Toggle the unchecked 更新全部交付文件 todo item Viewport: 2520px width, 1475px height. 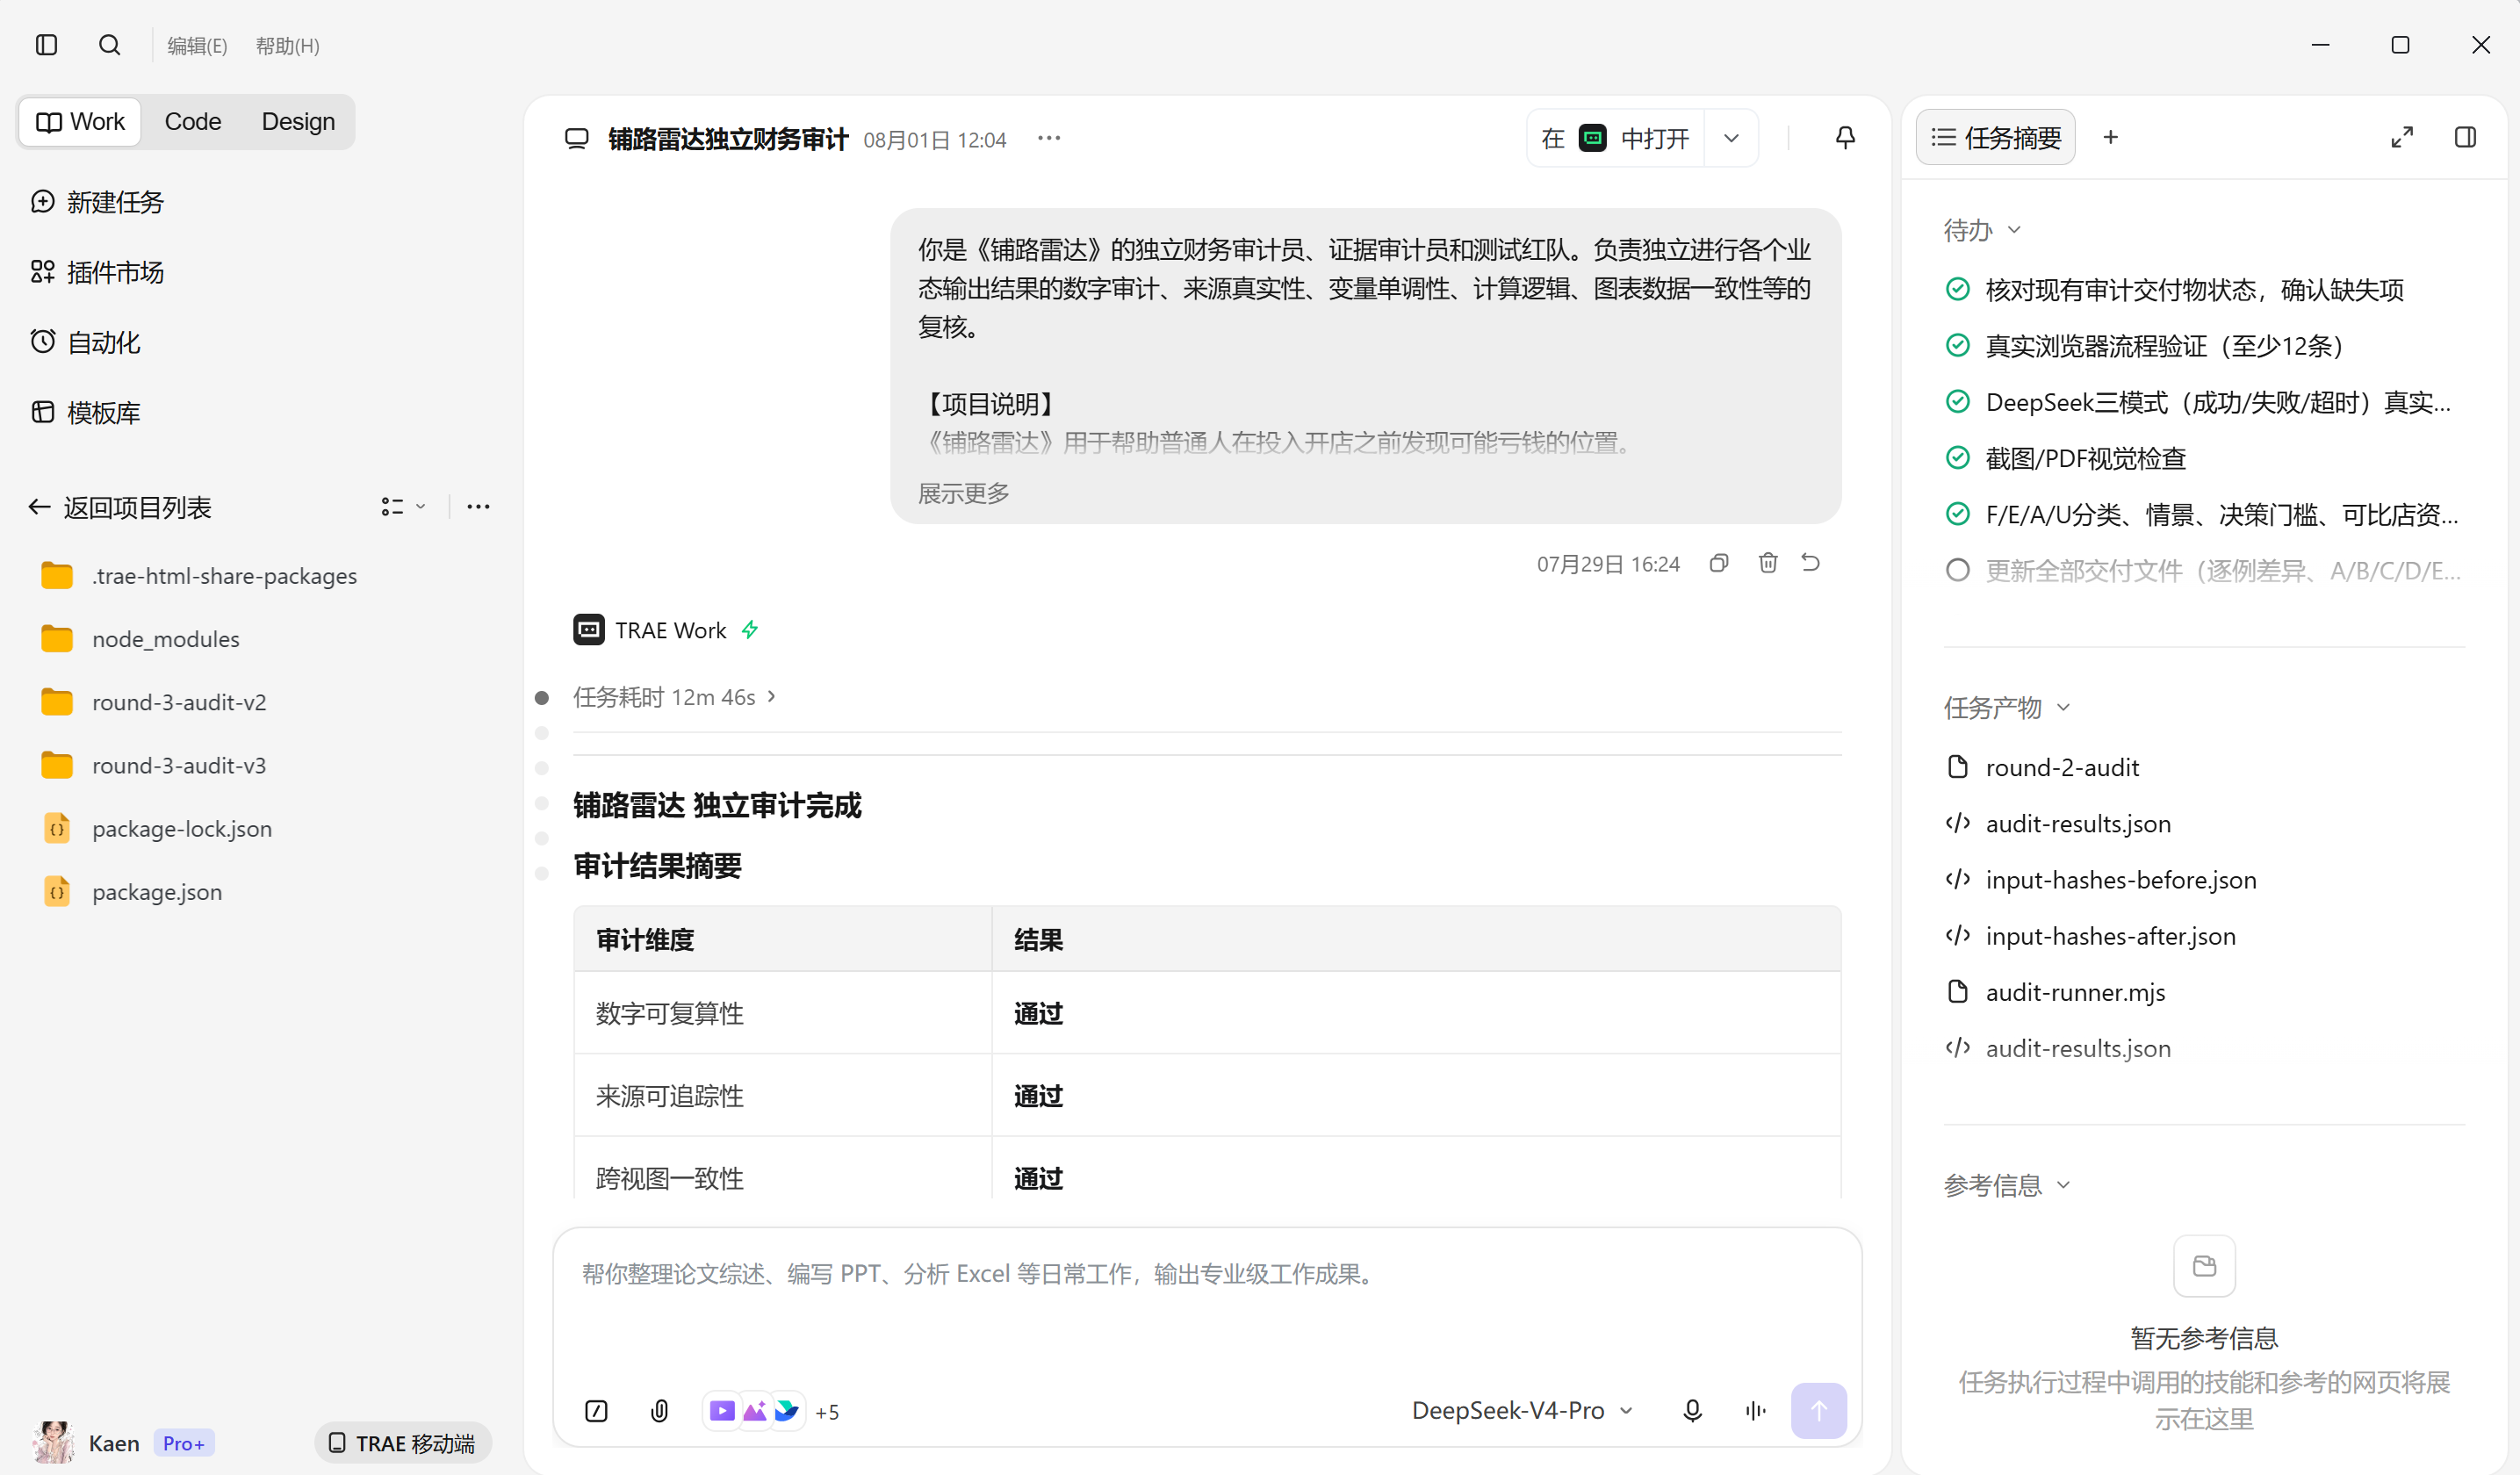[x=1957, y=570]
